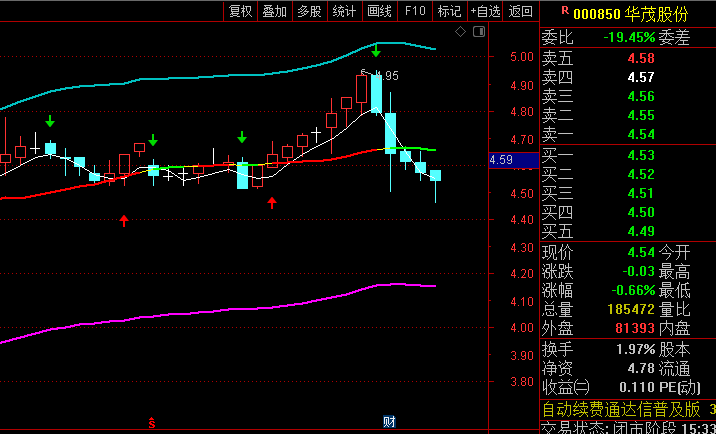Screen dimensions: 716x434
Task: Click the diamond icon above chart
Action: coord(461,32)
